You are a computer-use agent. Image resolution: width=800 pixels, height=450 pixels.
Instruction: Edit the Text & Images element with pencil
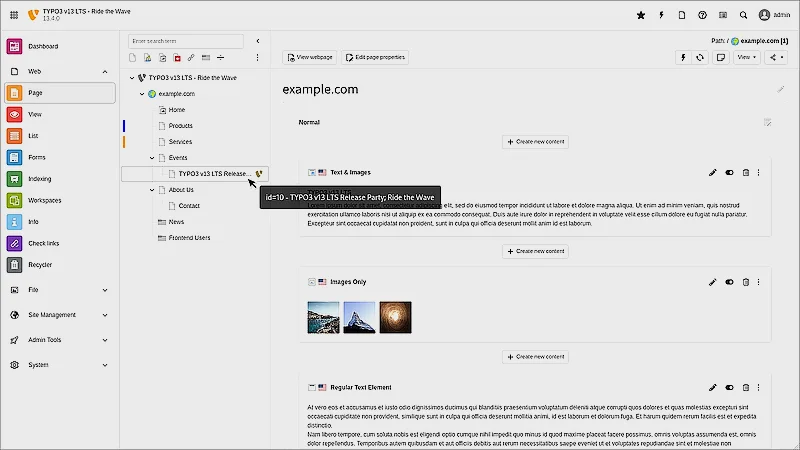713,173
